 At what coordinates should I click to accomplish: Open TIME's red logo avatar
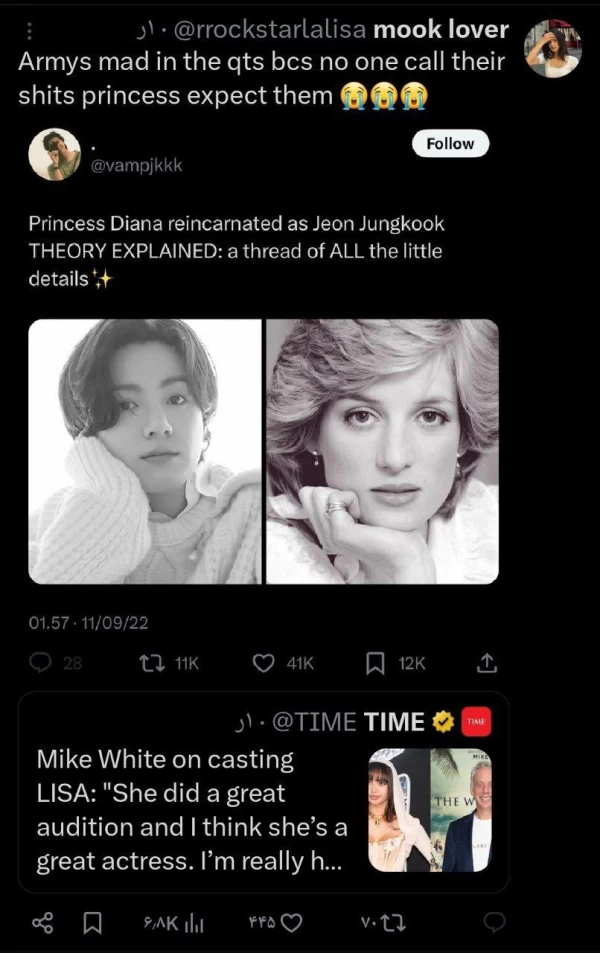coord(476,721)
